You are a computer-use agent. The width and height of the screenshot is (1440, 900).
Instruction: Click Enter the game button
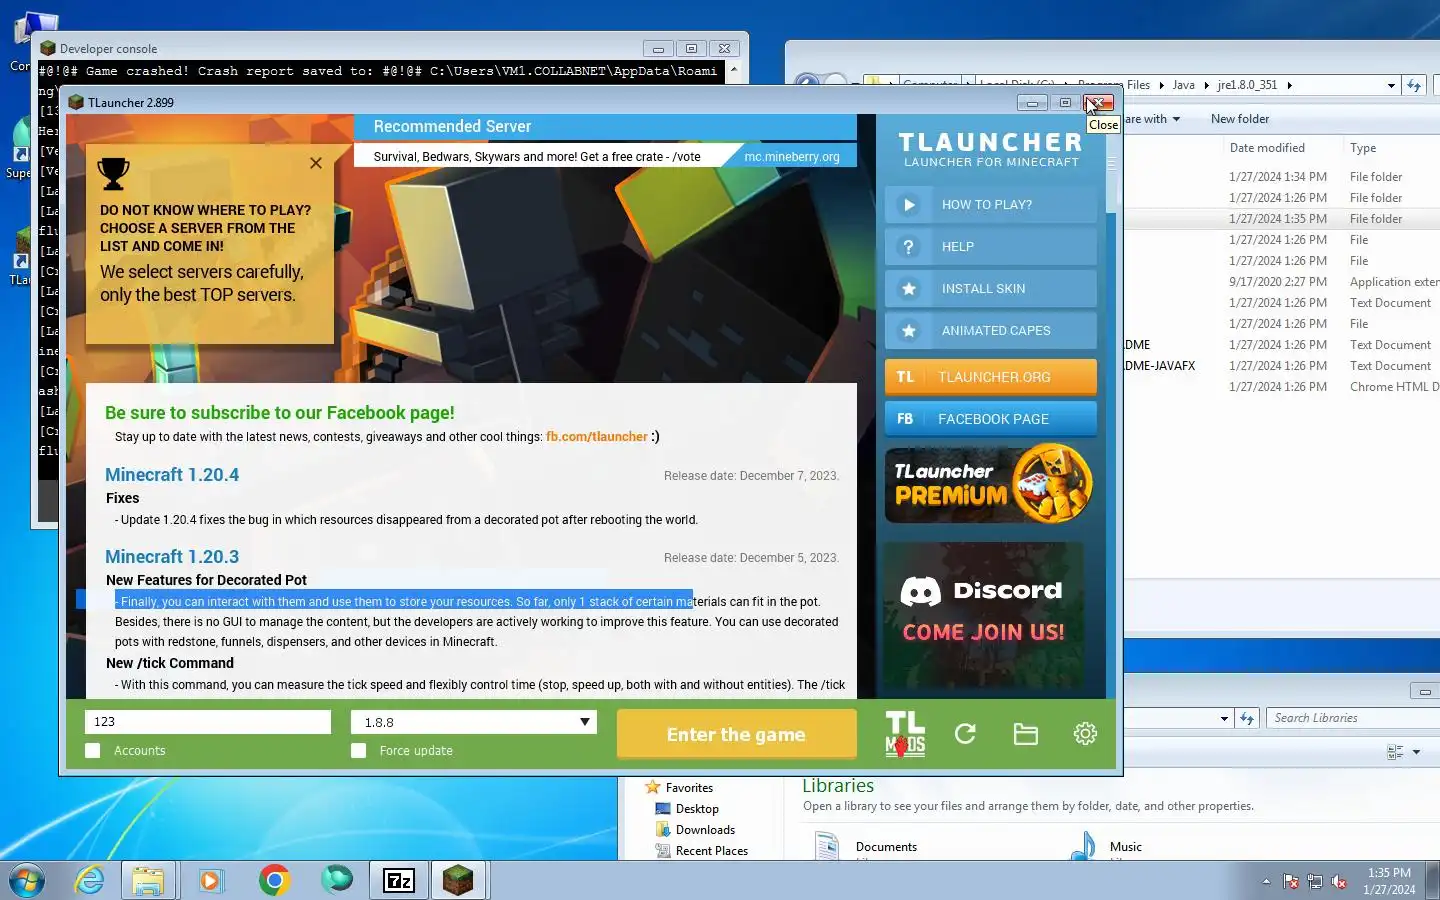pos(736,735)
